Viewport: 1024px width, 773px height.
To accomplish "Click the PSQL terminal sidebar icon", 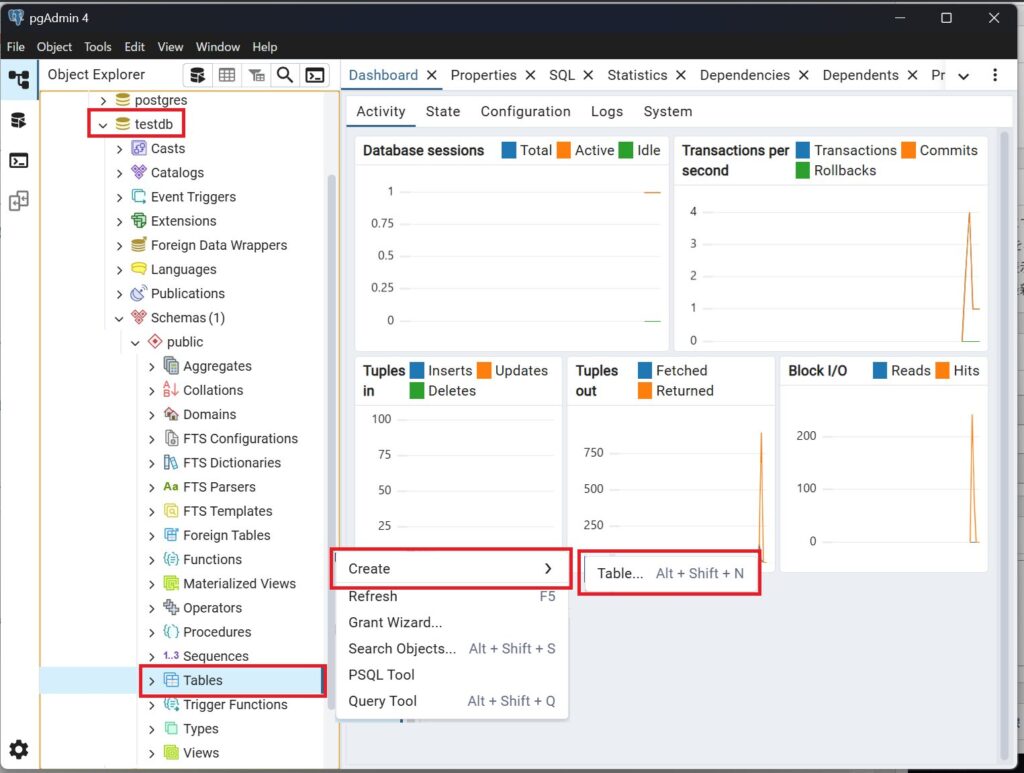I will coord(18,161).
